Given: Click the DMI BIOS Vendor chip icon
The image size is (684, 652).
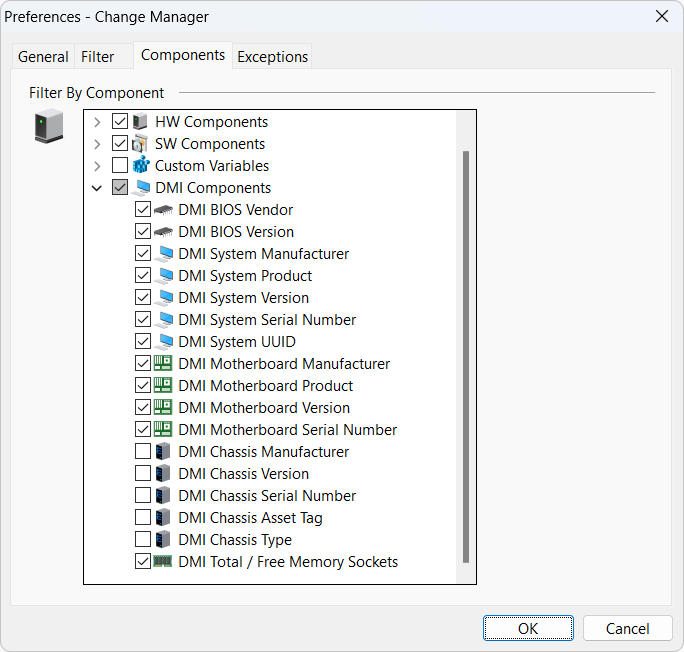Looking at the screenshot, I should pos(163,210).
